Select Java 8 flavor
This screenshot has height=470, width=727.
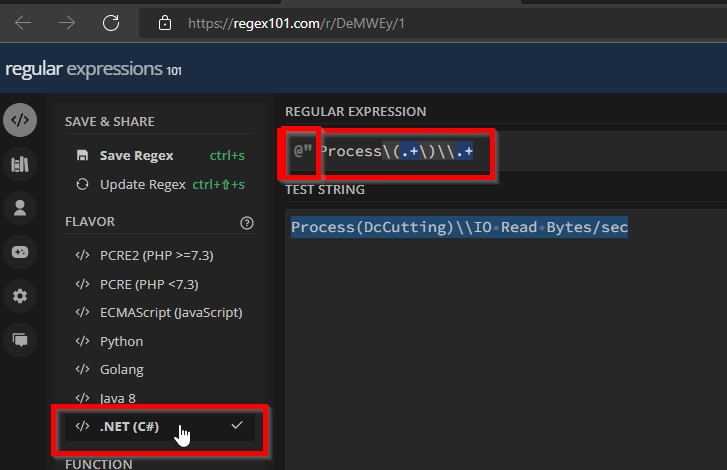tap(160, 398)
